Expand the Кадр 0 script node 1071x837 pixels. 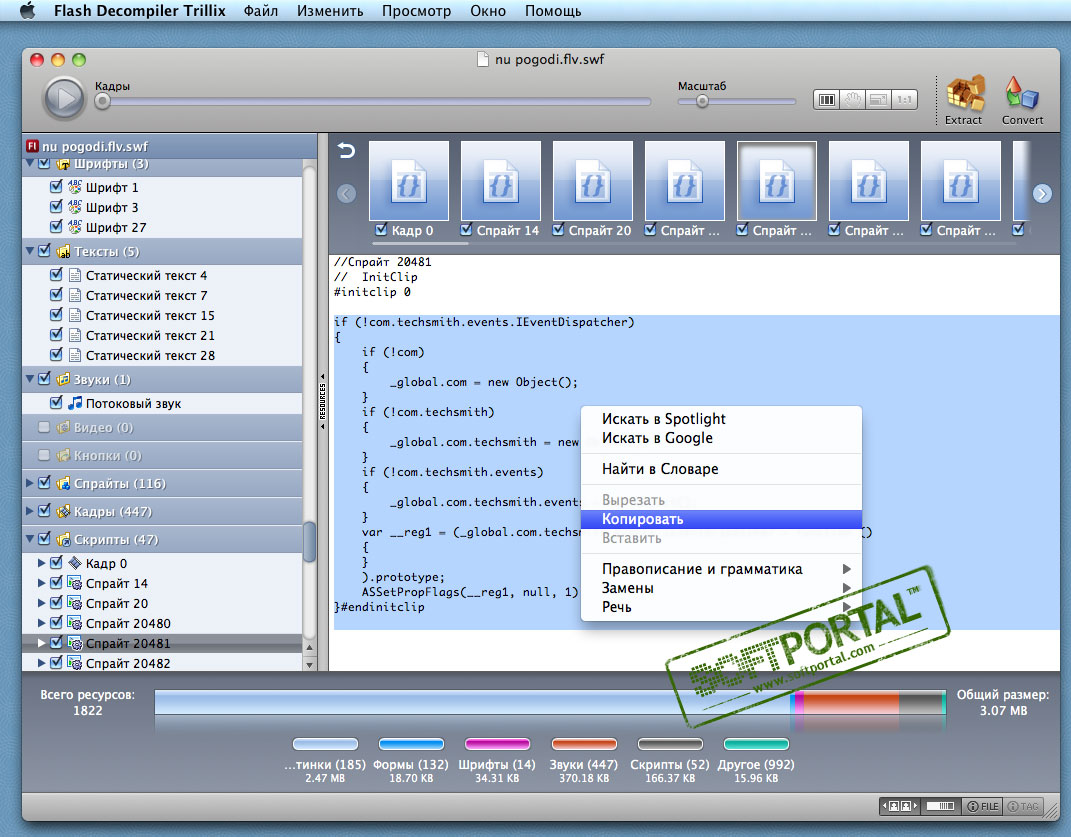point(42,563)
